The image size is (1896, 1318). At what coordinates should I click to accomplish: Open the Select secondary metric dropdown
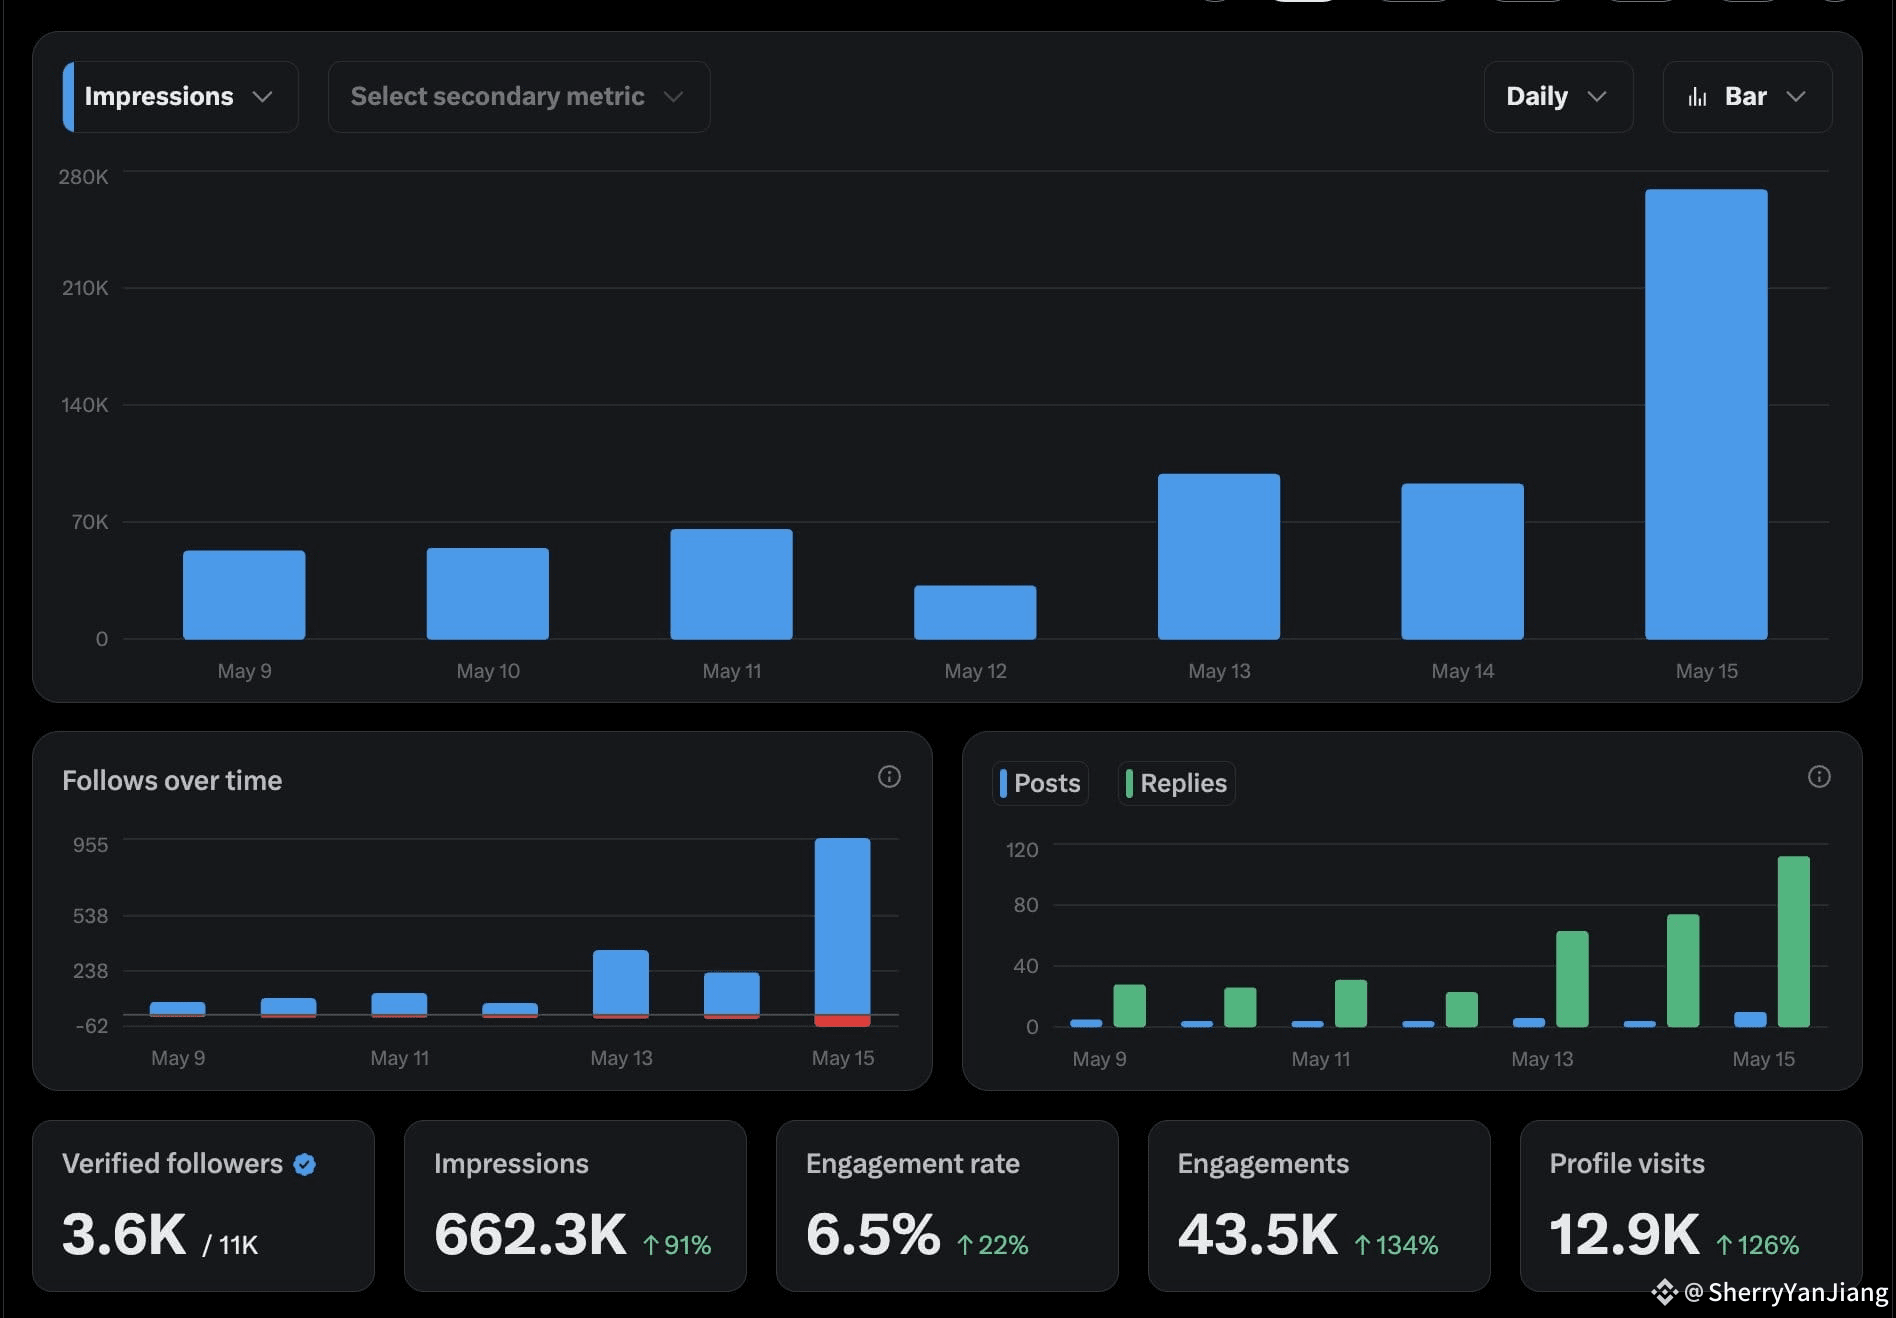pos(519,97)
